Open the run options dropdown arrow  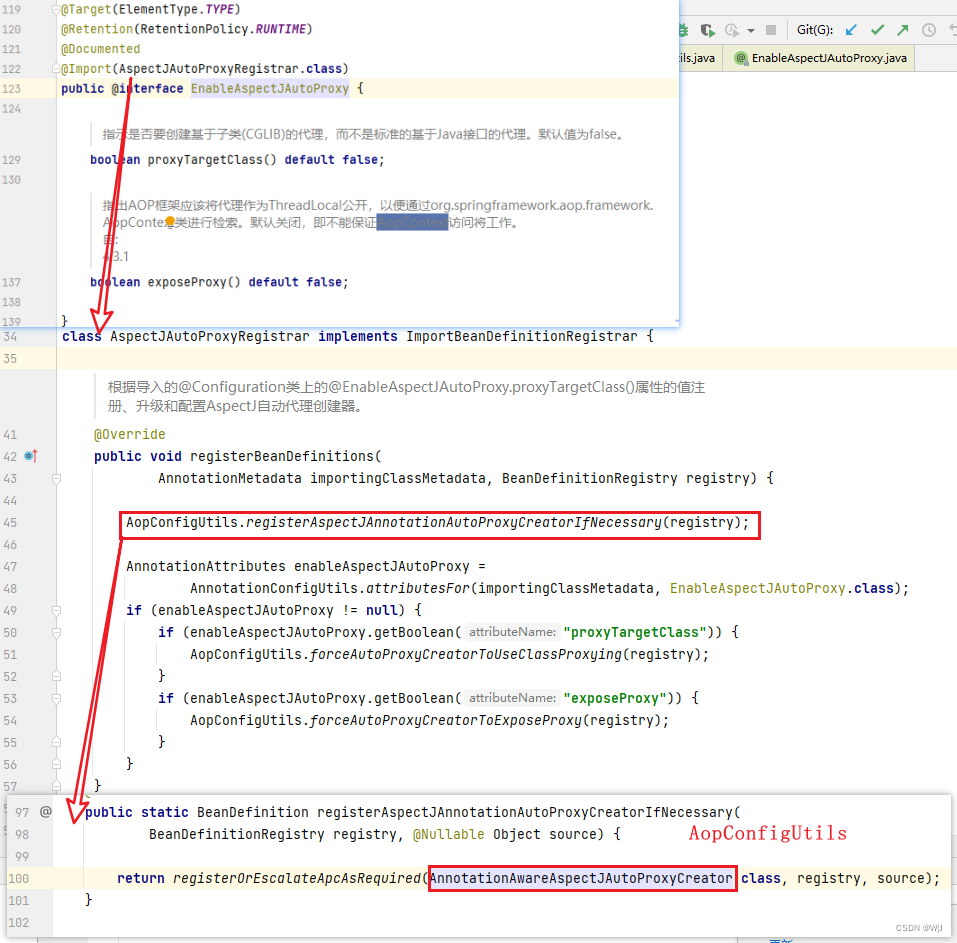pos(751,31)
